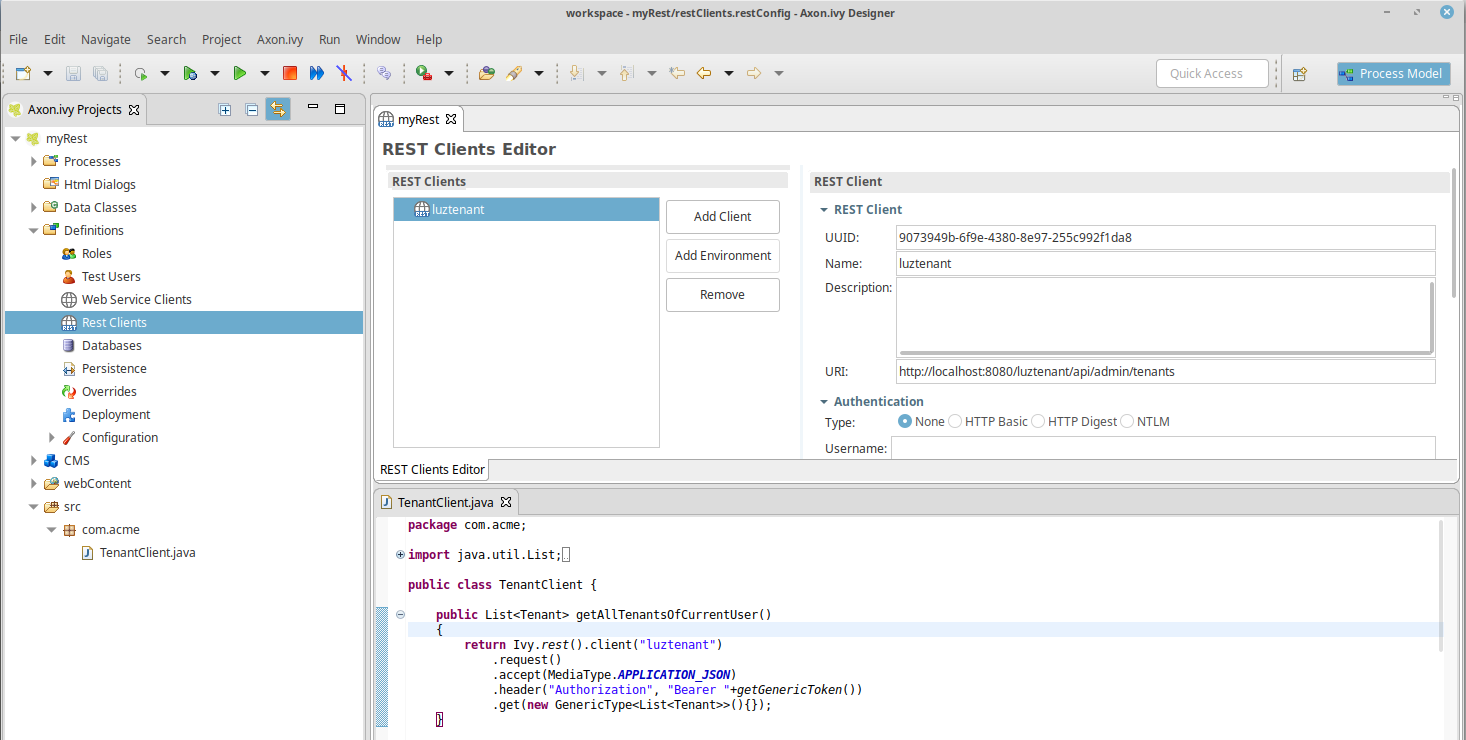Click the crossed-out skip breakpoints icon

(343, 73)
